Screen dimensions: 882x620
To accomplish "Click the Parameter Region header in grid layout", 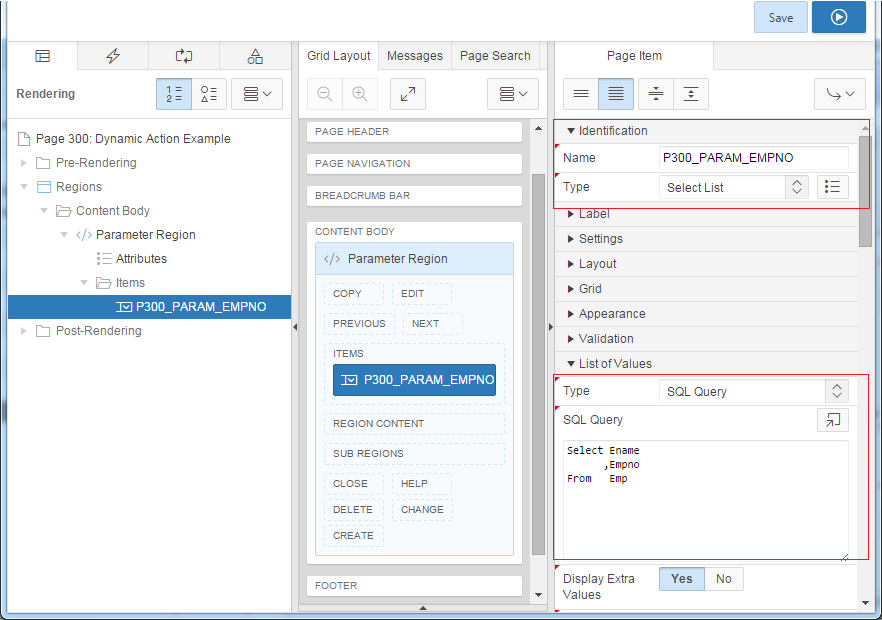I will (x=415, y=259).
